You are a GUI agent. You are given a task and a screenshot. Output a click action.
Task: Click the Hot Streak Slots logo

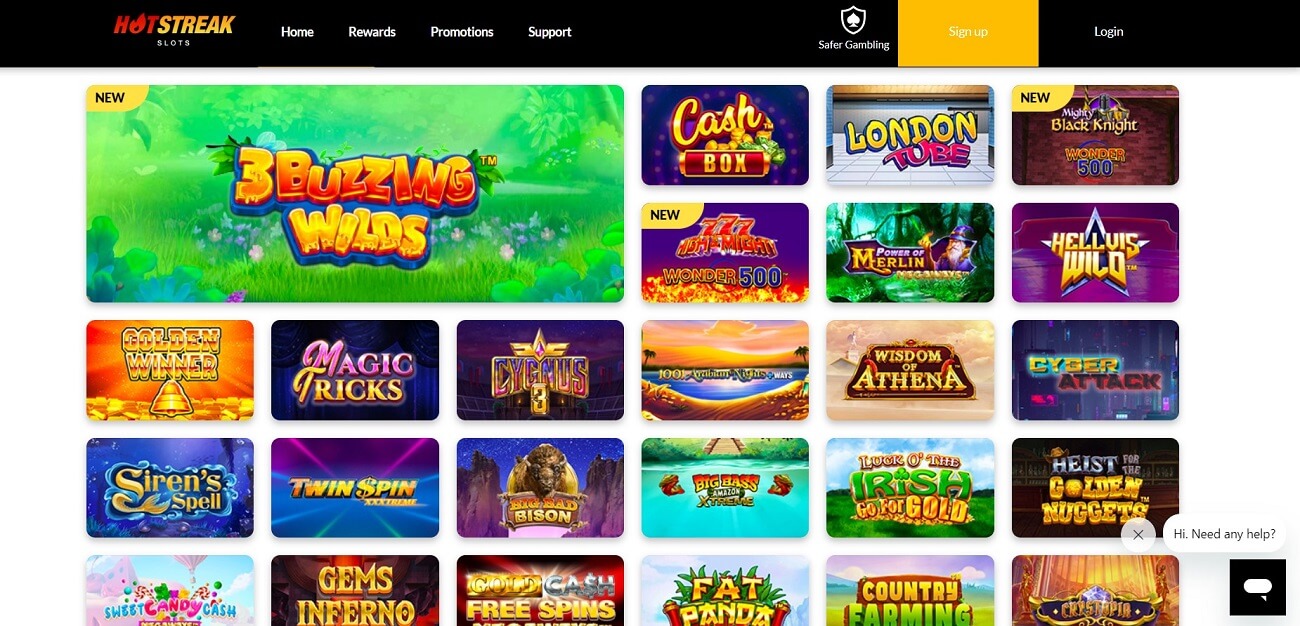tap(174, 30)
